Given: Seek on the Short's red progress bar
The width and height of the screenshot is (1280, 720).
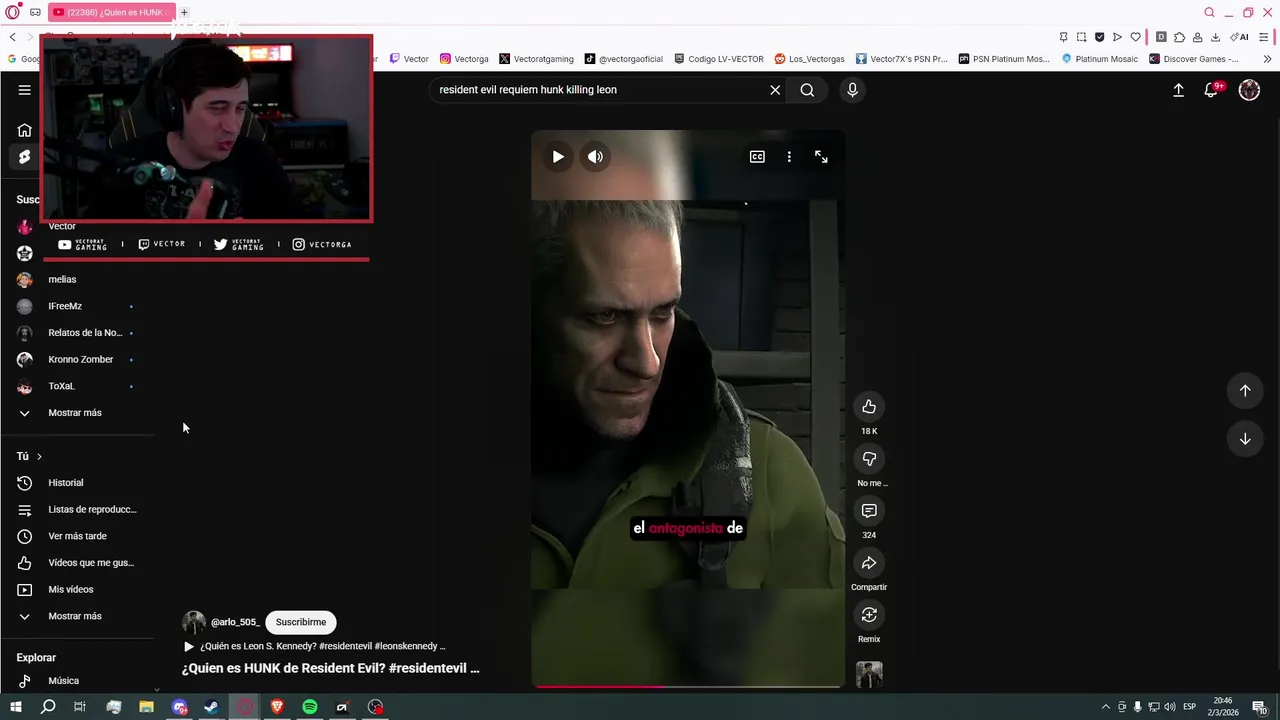Looking at the screenshot, I should coord(688,686).
